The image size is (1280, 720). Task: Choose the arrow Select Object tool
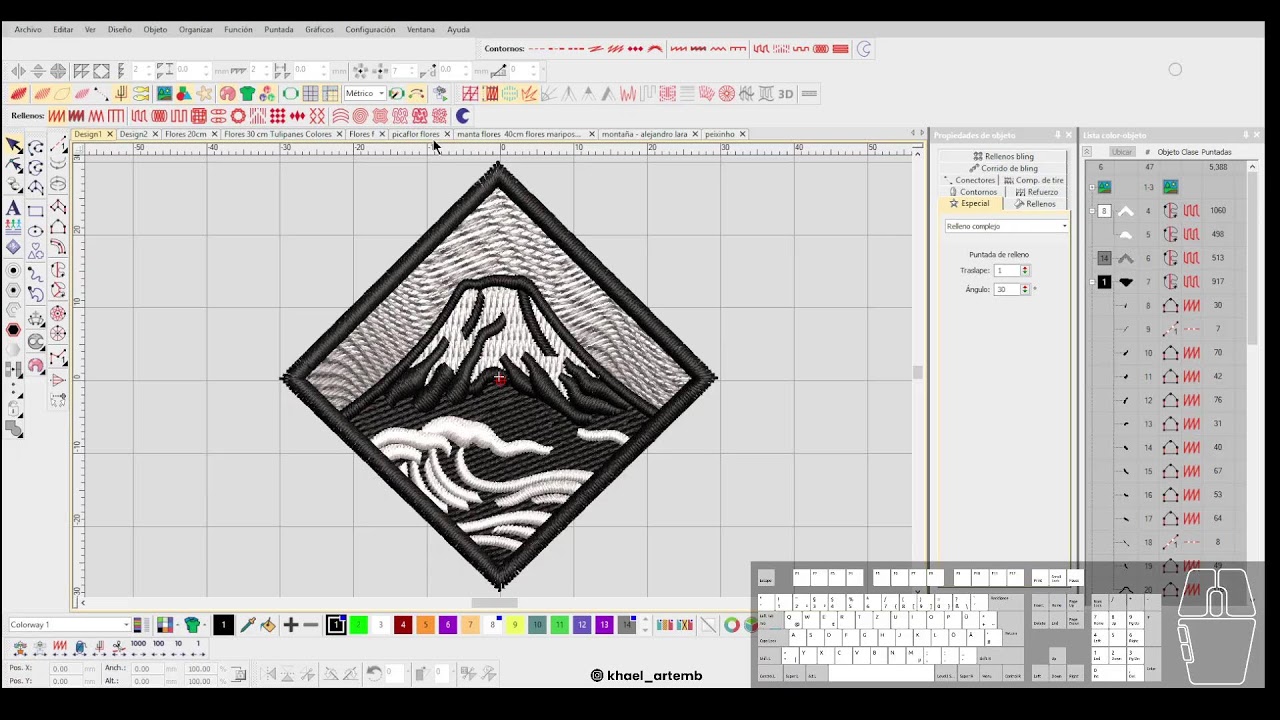pyautogui.click(x=14, y=146)
